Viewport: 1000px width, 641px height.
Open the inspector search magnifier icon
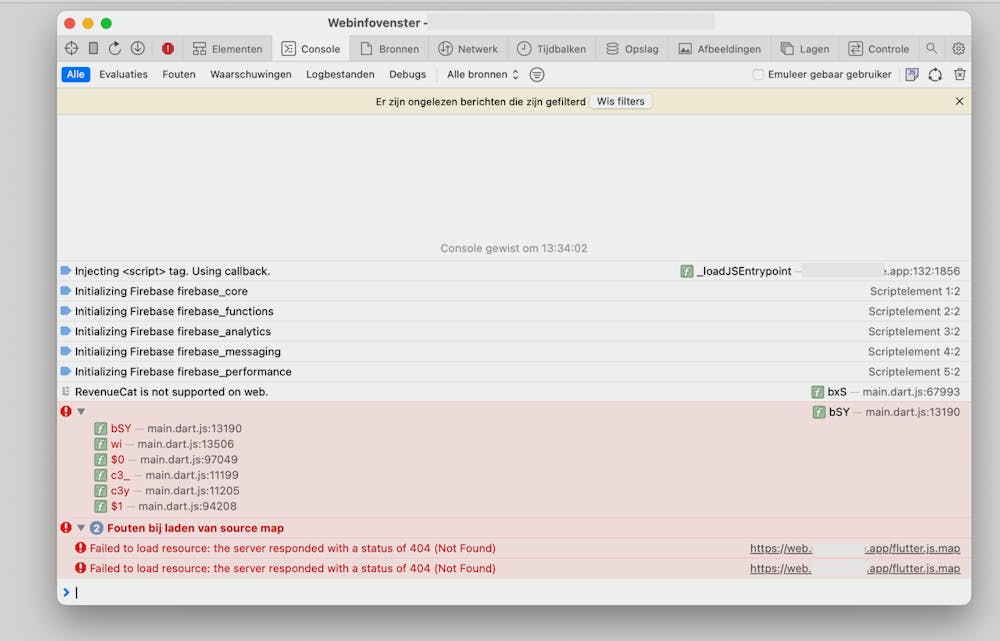932,48
